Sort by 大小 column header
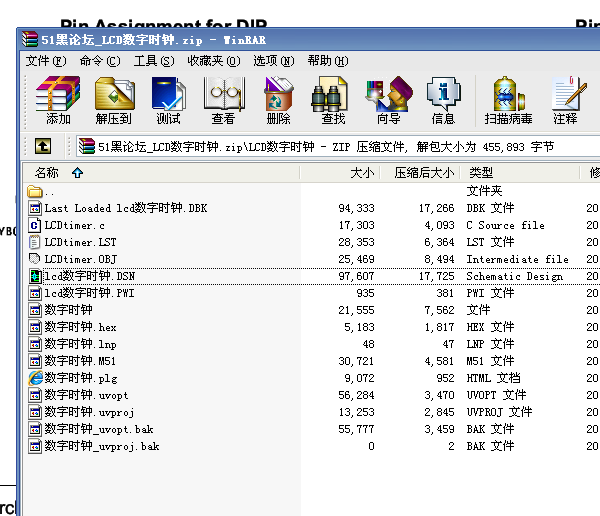Image resolution: width=600 pixels, height=516 pixels. pos(340,173)
